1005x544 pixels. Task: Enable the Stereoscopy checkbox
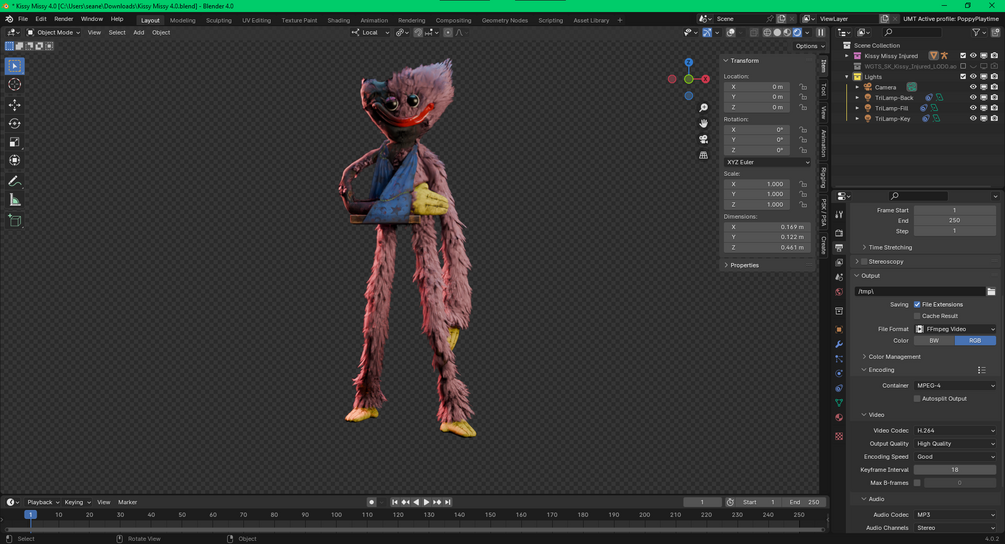click(864, 261)
